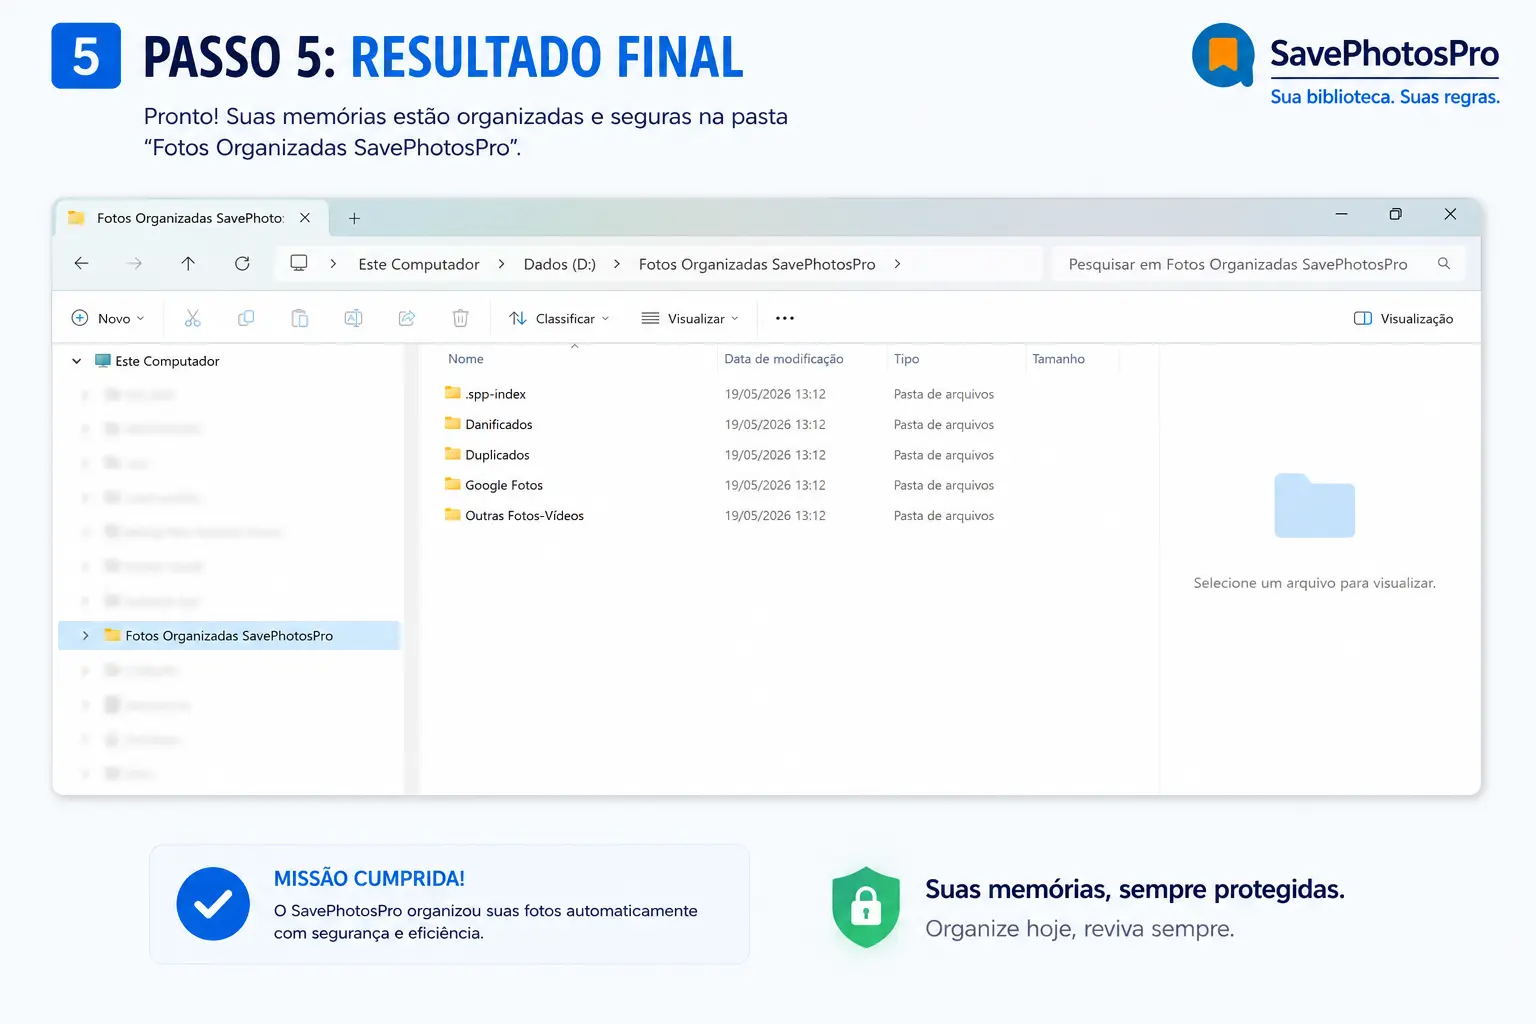This screenshot has height=1024, width=1536.
Task: Click Este Computador in address breadcrumb
Action: 419,264
